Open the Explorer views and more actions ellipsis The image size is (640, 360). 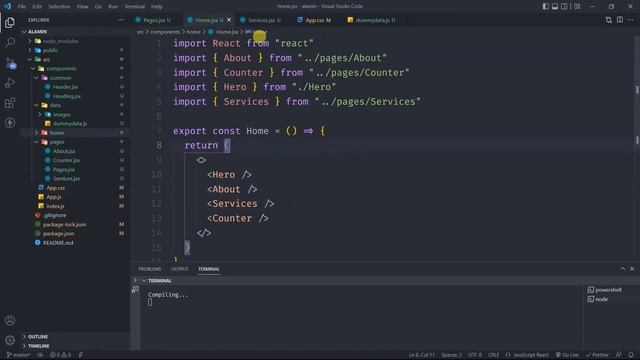[120, 20]
